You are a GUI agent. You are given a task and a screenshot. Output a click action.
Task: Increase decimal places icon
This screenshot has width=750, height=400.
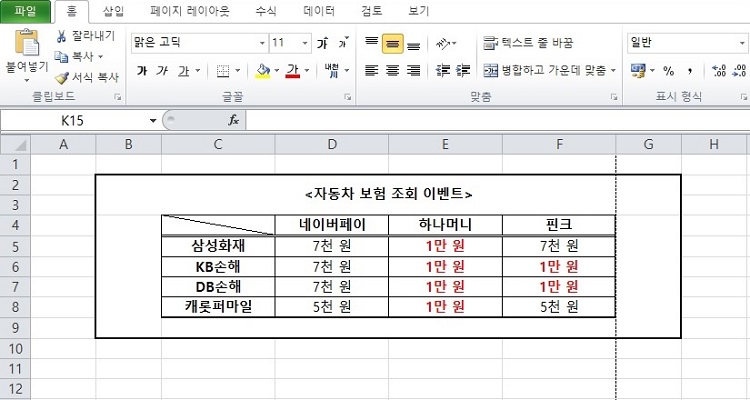click(x=719, y=71)
